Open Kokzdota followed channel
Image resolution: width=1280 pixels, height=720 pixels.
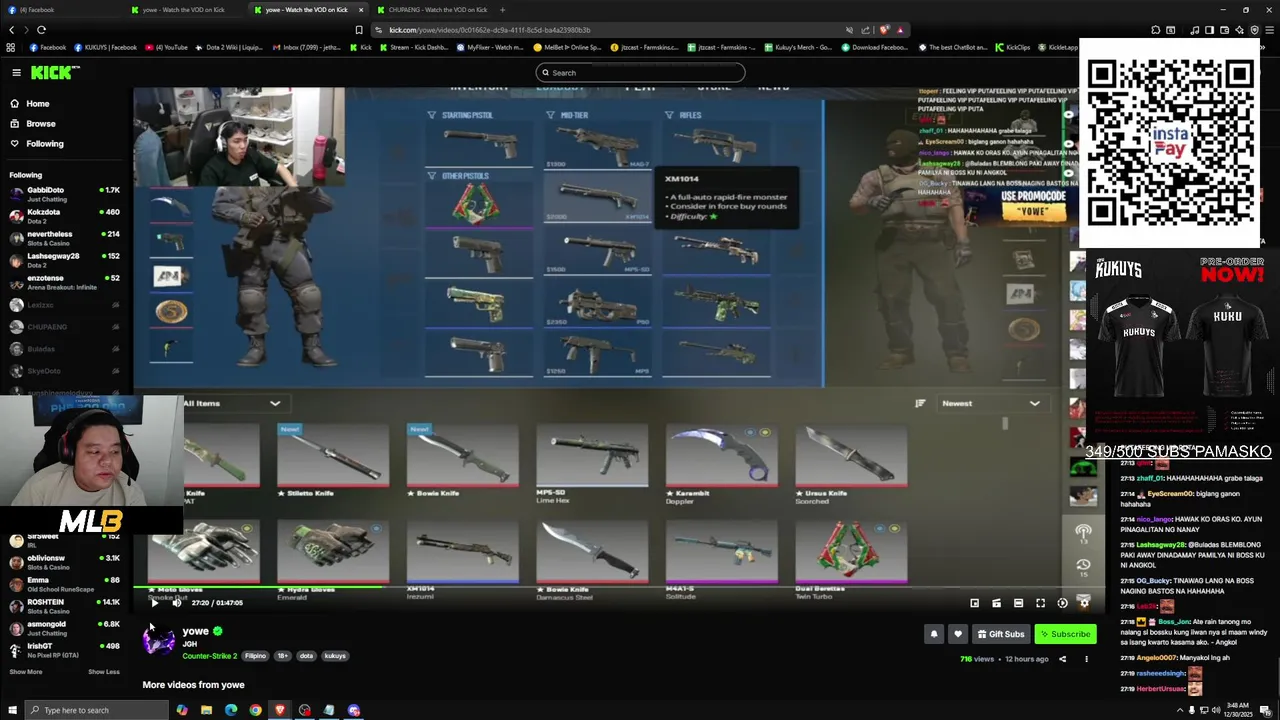(x=65, y=216)
